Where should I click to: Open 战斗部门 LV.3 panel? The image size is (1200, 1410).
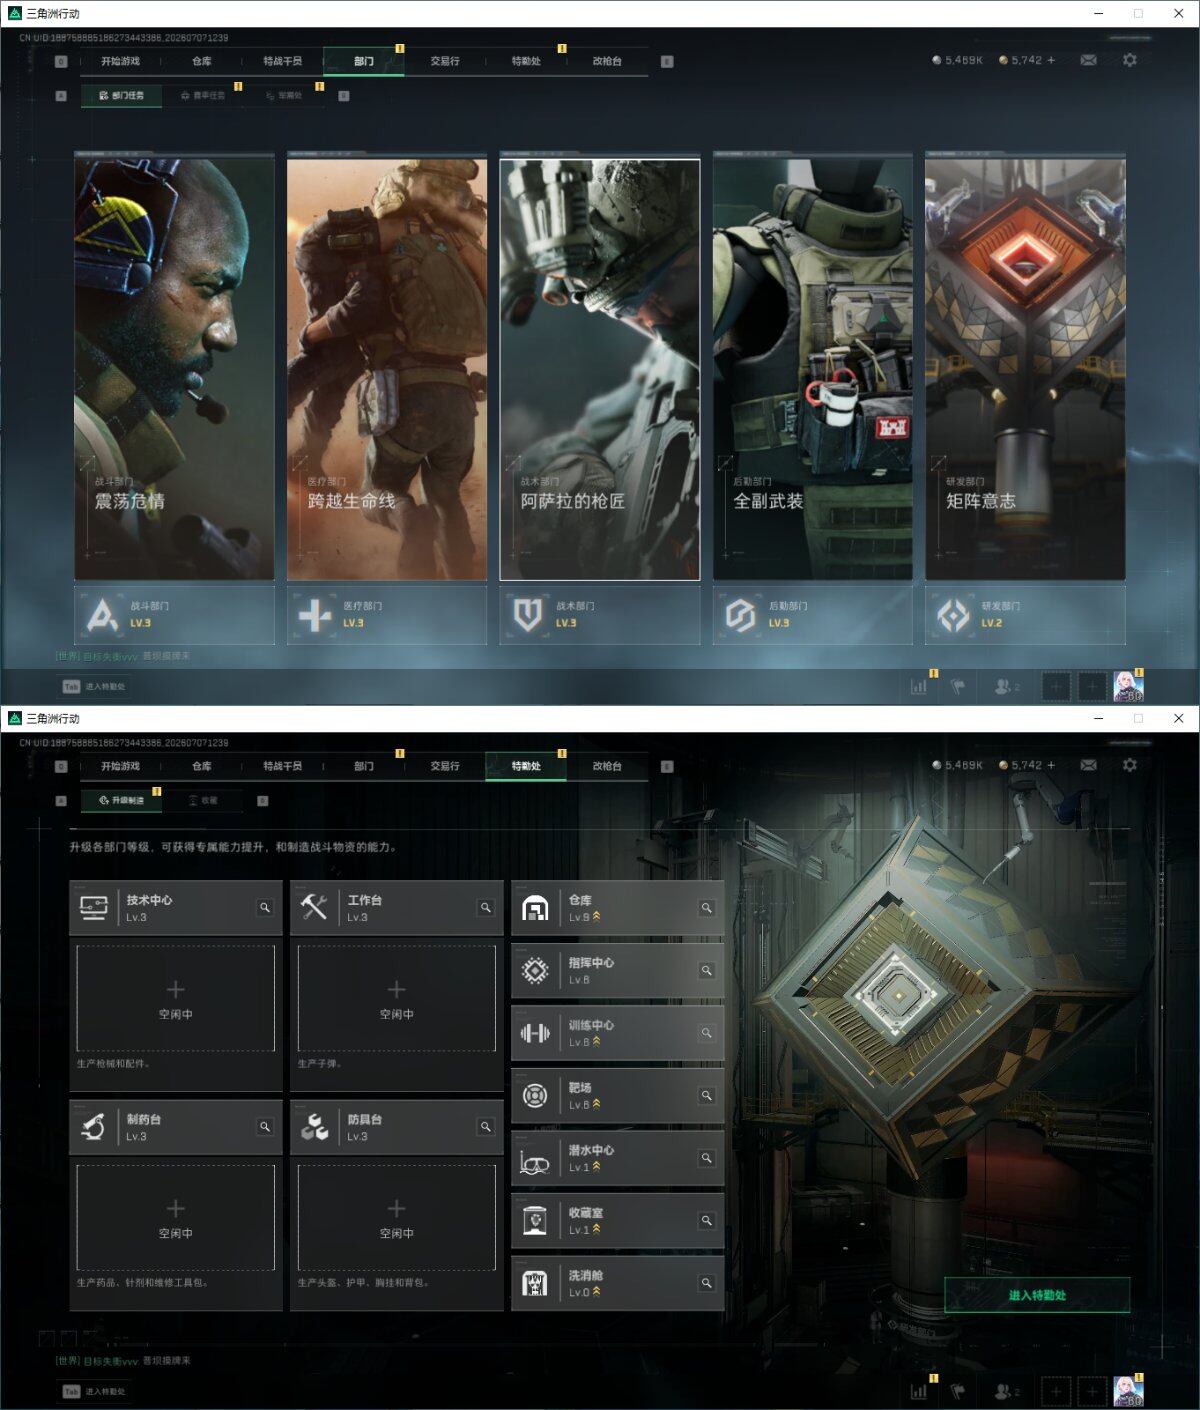[174, 615]
